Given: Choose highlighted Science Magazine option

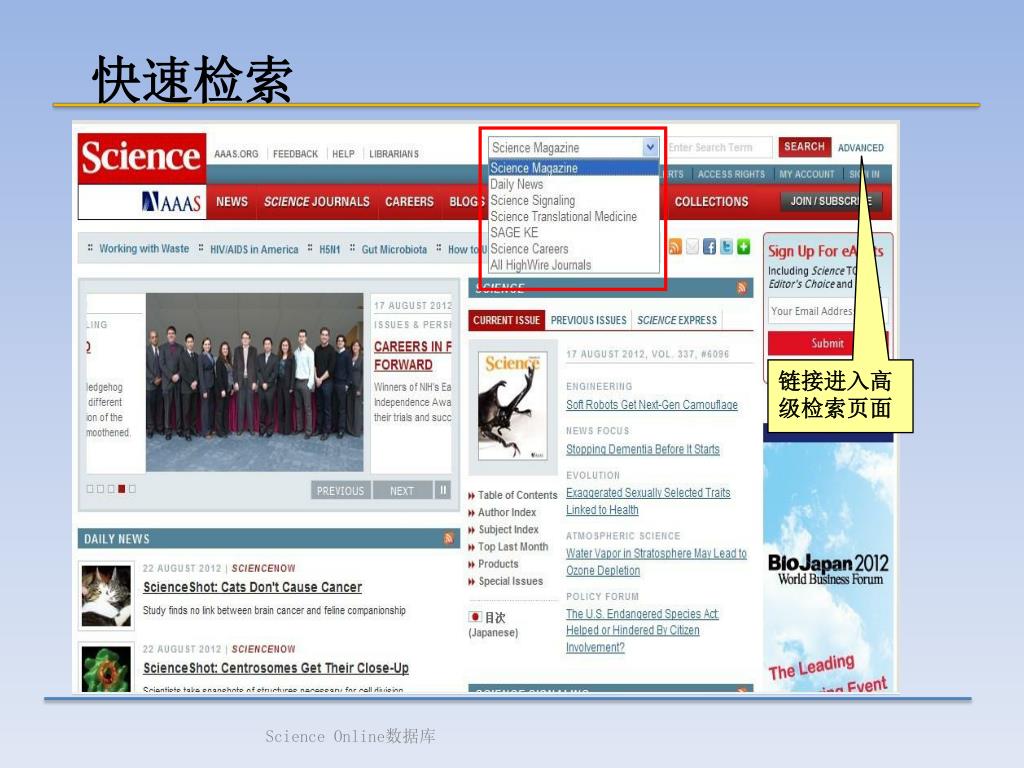Looking at the screenshot, I should coord(574,168).
